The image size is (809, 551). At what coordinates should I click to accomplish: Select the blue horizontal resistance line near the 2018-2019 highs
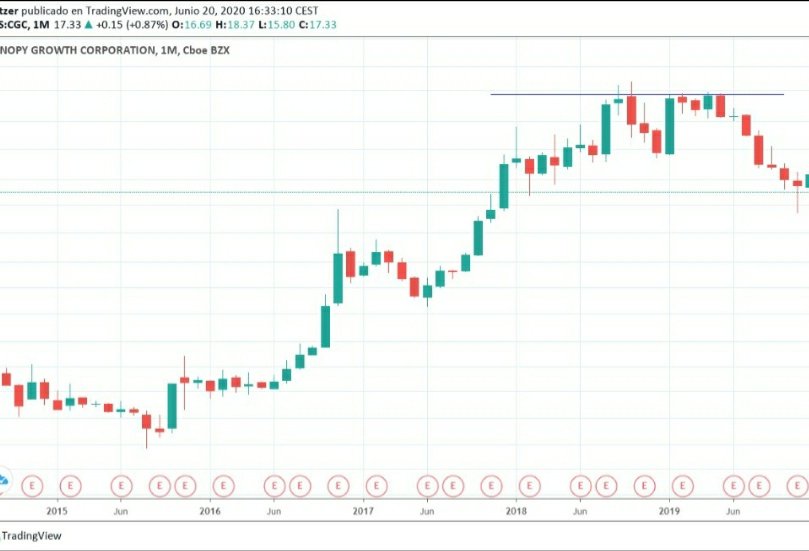pyautogui.click(x=637, y=94)
